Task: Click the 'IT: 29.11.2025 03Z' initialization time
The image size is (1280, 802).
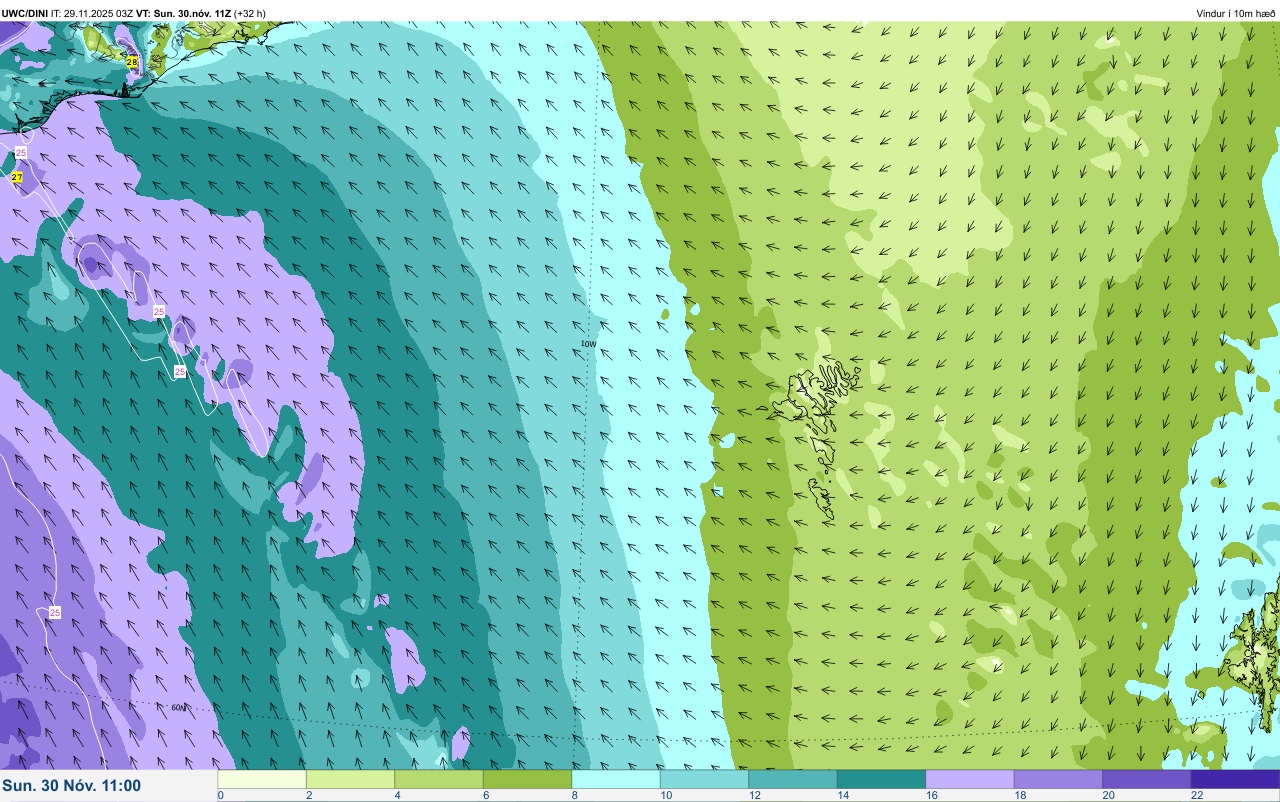Action: click(92, 13)
